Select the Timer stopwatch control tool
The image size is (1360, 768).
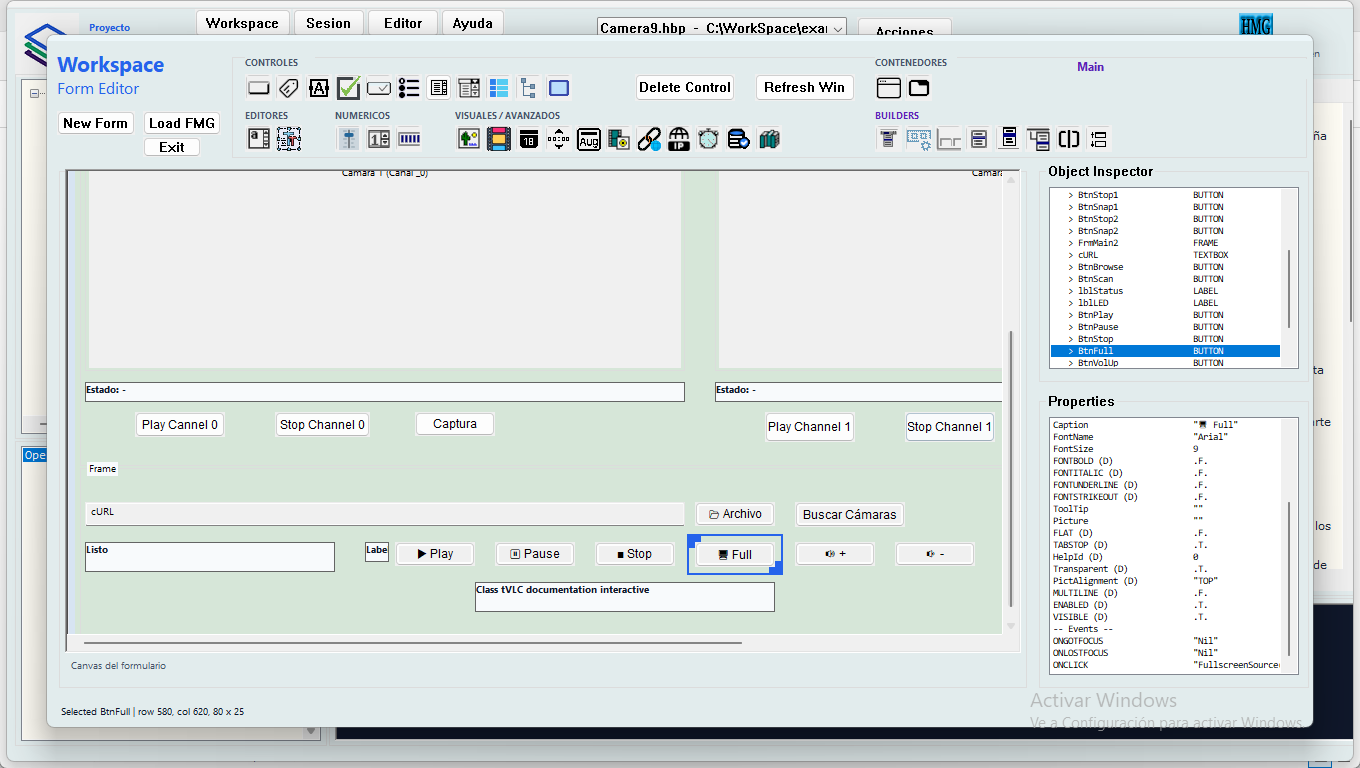click(x=709, y=139)
